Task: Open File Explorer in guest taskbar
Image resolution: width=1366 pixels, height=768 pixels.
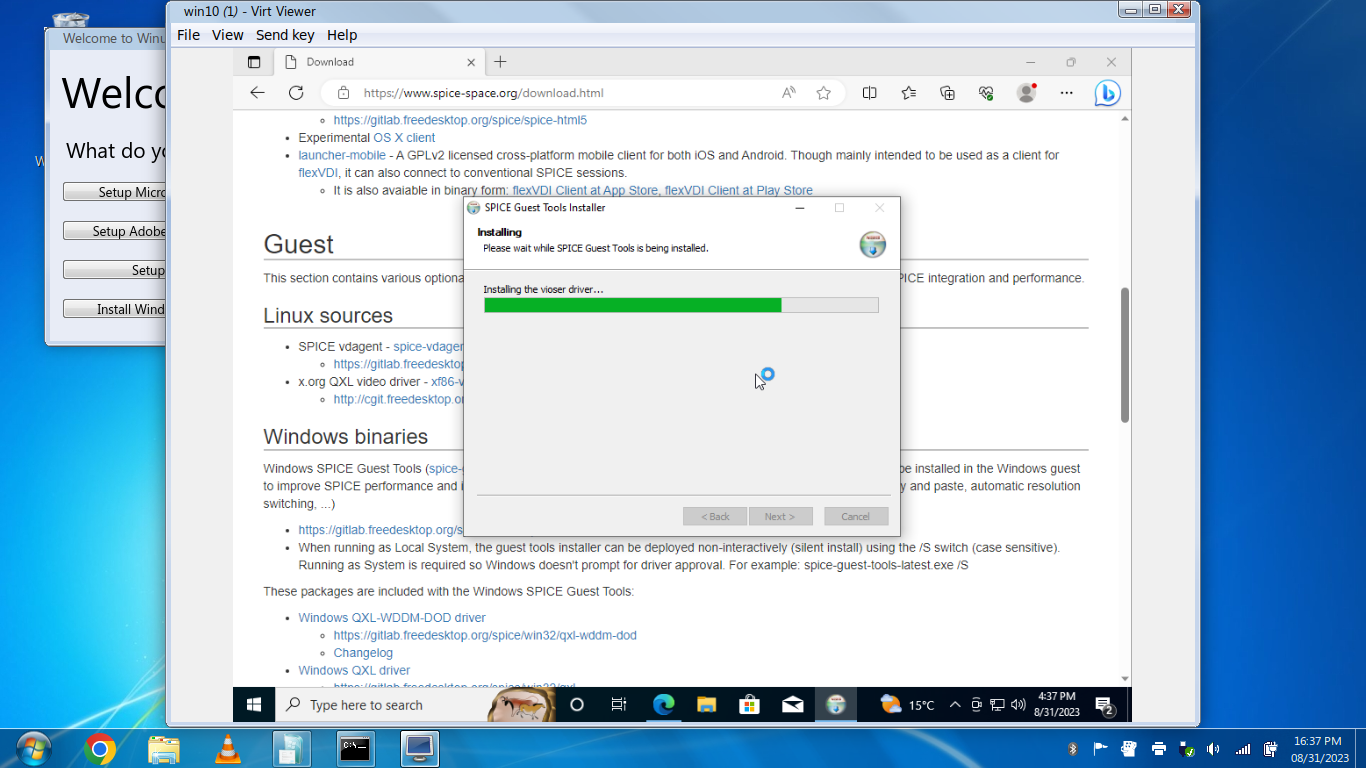Action: click(706, 705)
